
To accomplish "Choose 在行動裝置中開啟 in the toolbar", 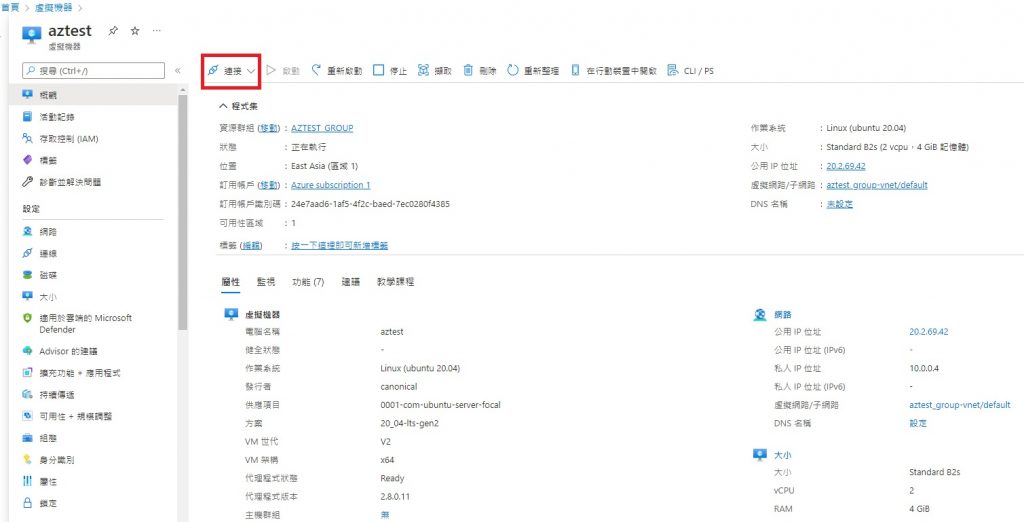I will click(613, 71).
